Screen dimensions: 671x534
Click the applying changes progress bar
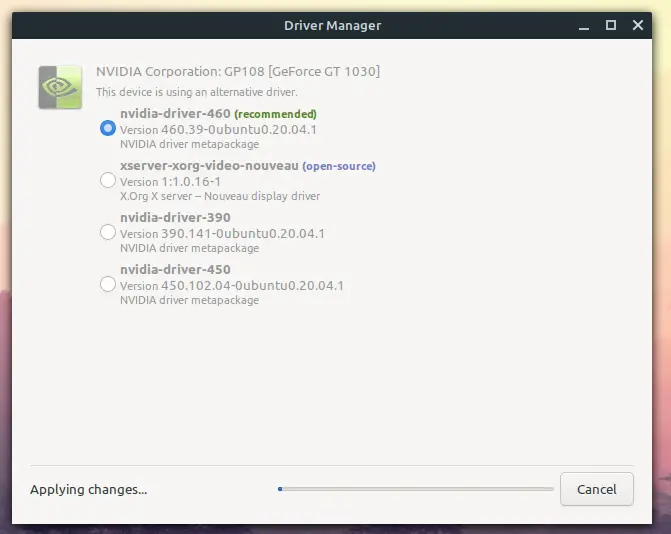416,489
